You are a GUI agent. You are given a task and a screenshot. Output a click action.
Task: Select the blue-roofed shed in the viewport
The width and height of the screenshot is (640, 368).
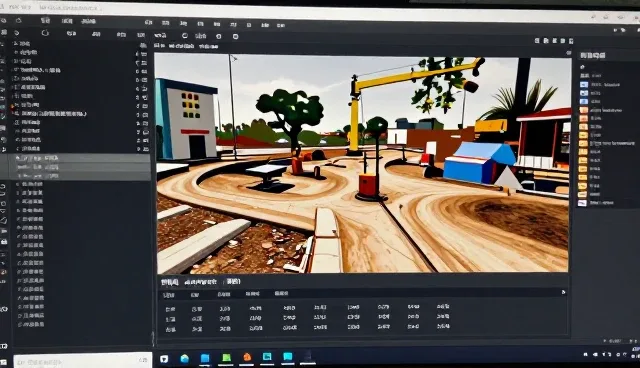click(x=479, y=162)
